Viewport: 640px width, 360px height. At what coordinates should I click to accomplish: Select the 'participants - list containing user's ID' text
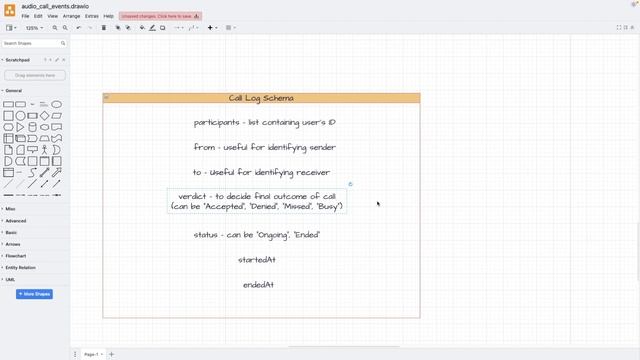pyautogui.click(x=264, y=122)
